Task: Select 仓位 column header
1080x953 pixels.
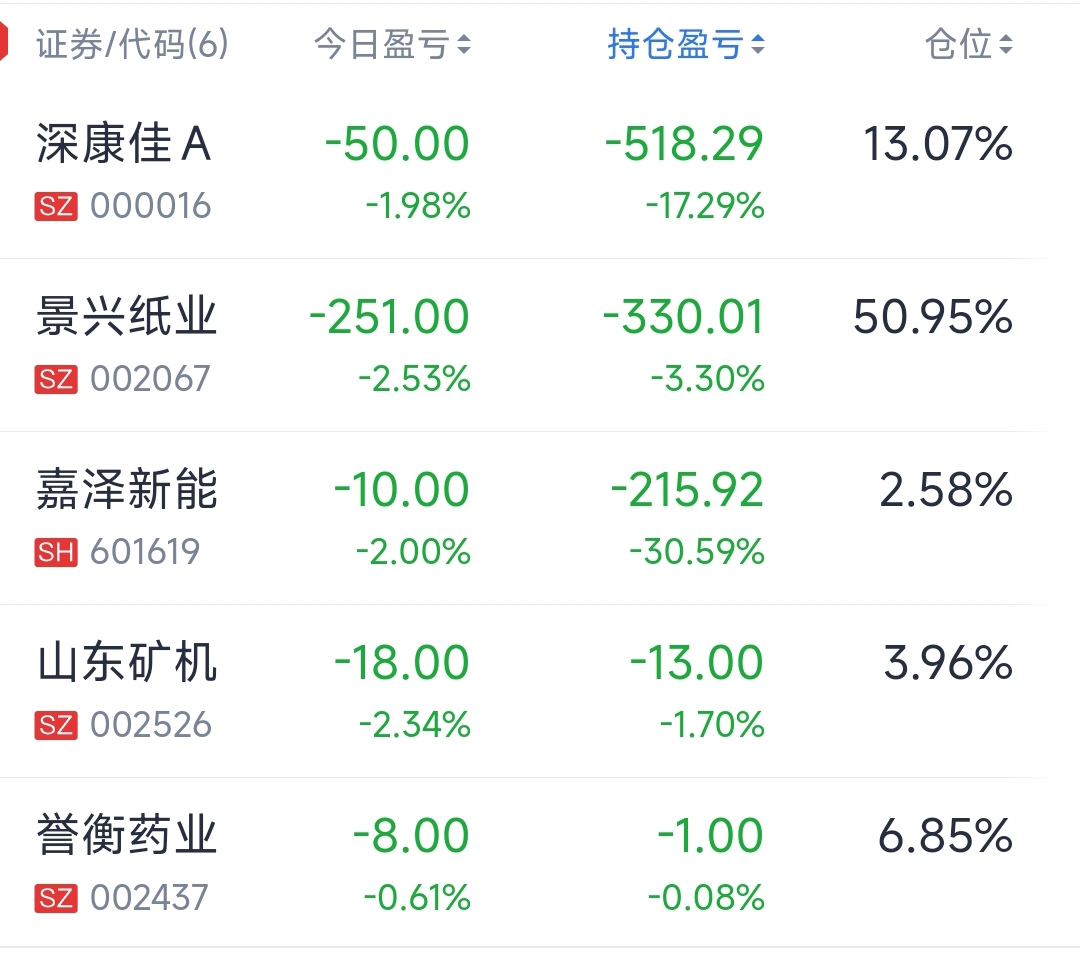Action: tap(968, 45)
